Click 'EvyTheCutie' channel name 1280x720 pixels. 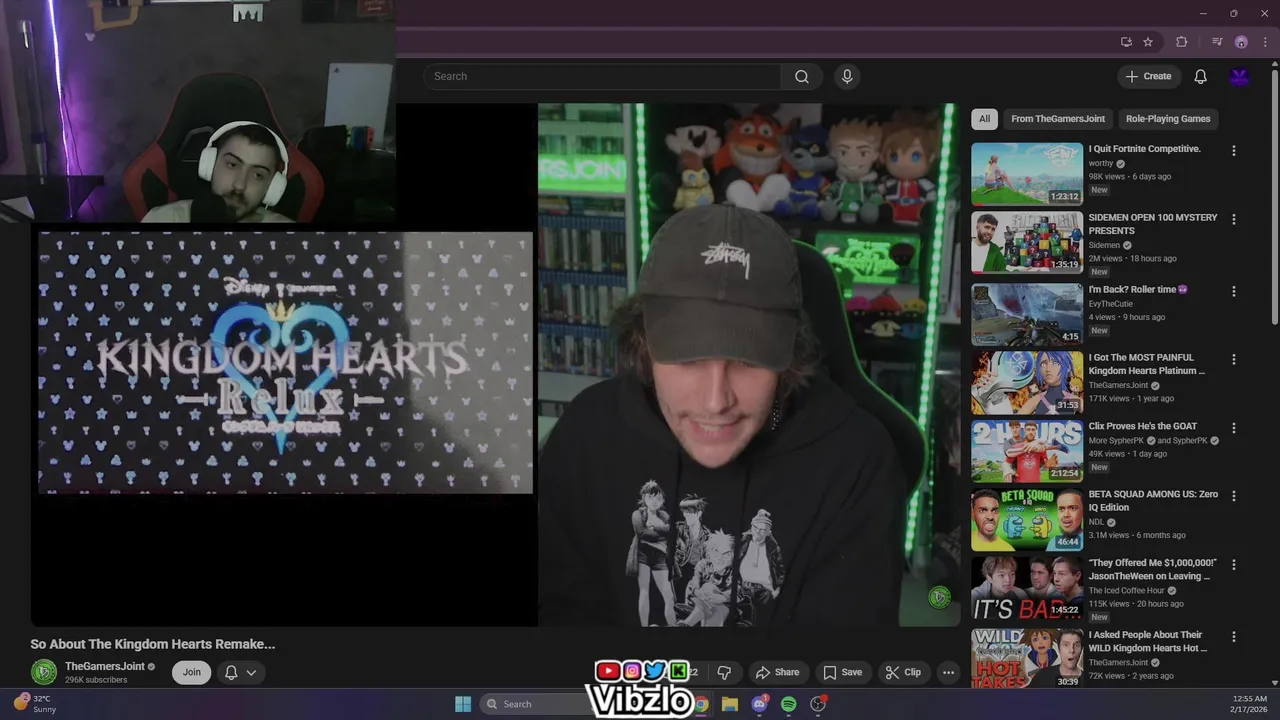point(1110,304)
